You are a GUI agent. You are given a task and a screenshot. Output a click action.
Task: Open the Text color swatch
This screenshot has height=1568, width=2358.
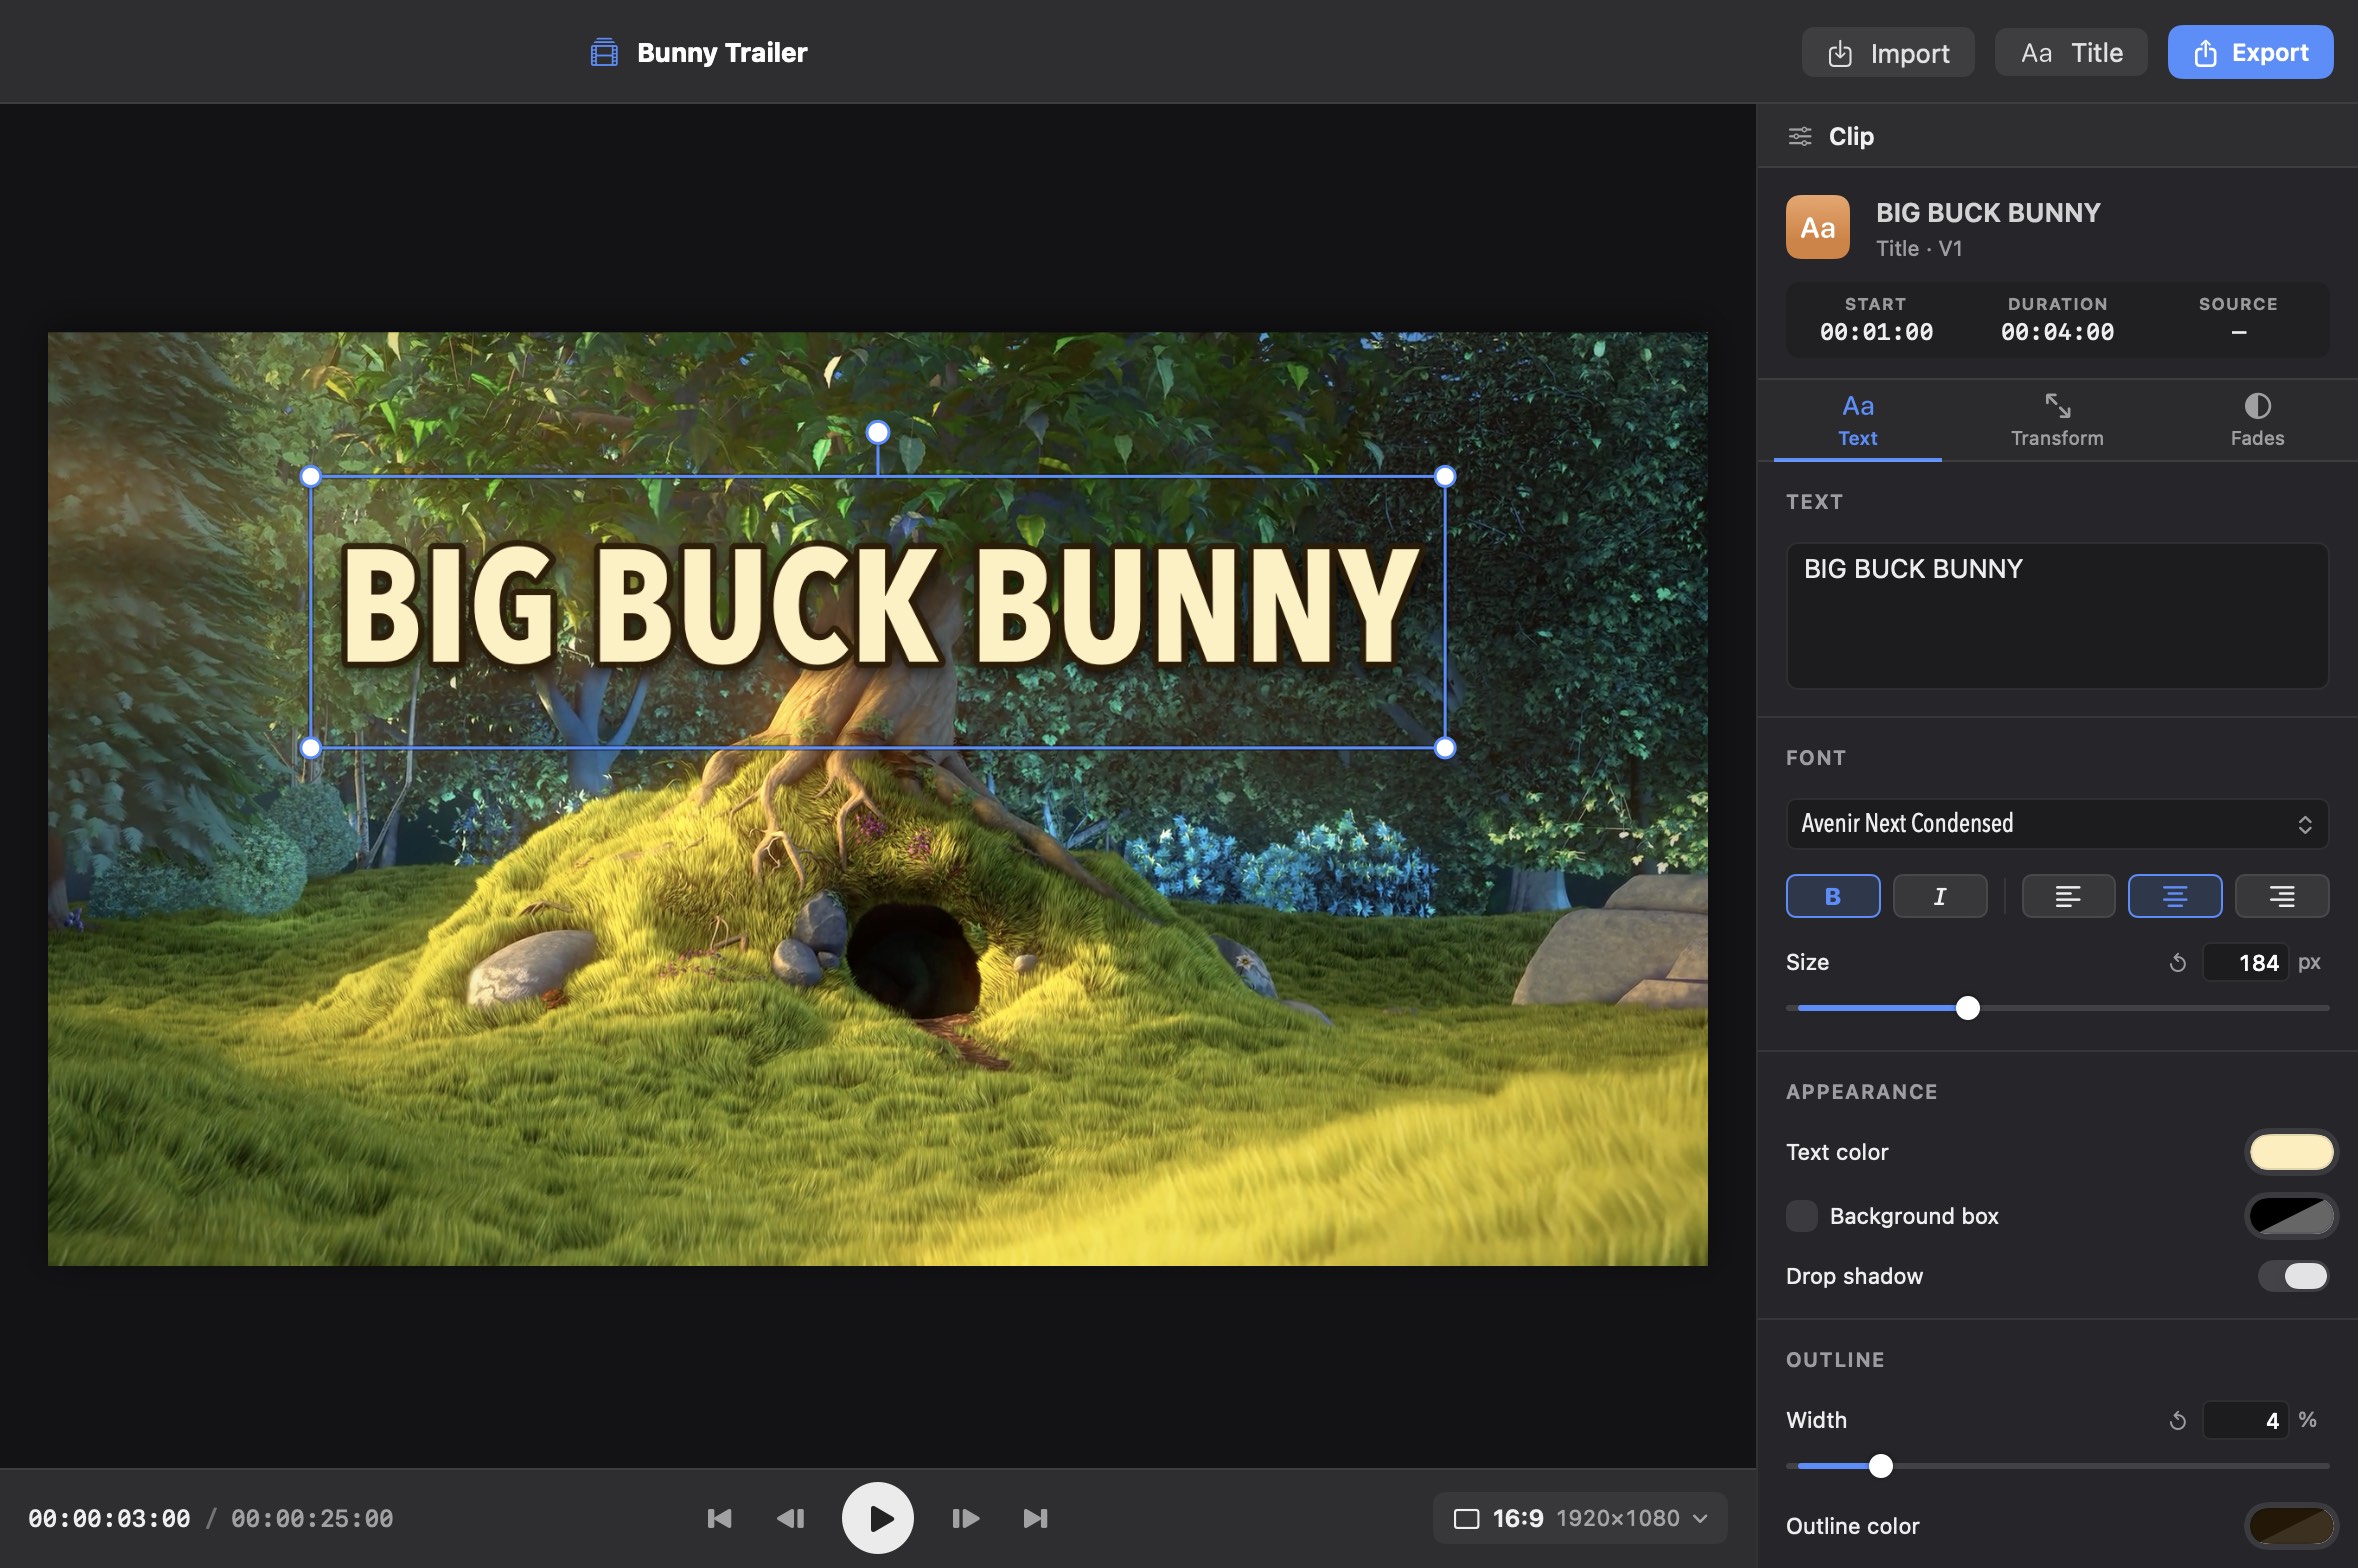[2291, 1152]
